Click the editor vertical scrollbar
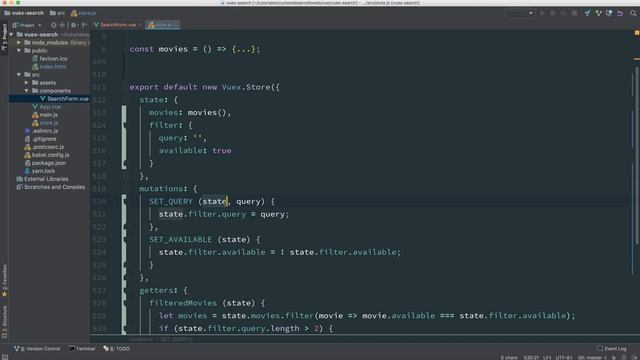The width and height of the screenshot is (640, 360). click(x=636, y=155)
